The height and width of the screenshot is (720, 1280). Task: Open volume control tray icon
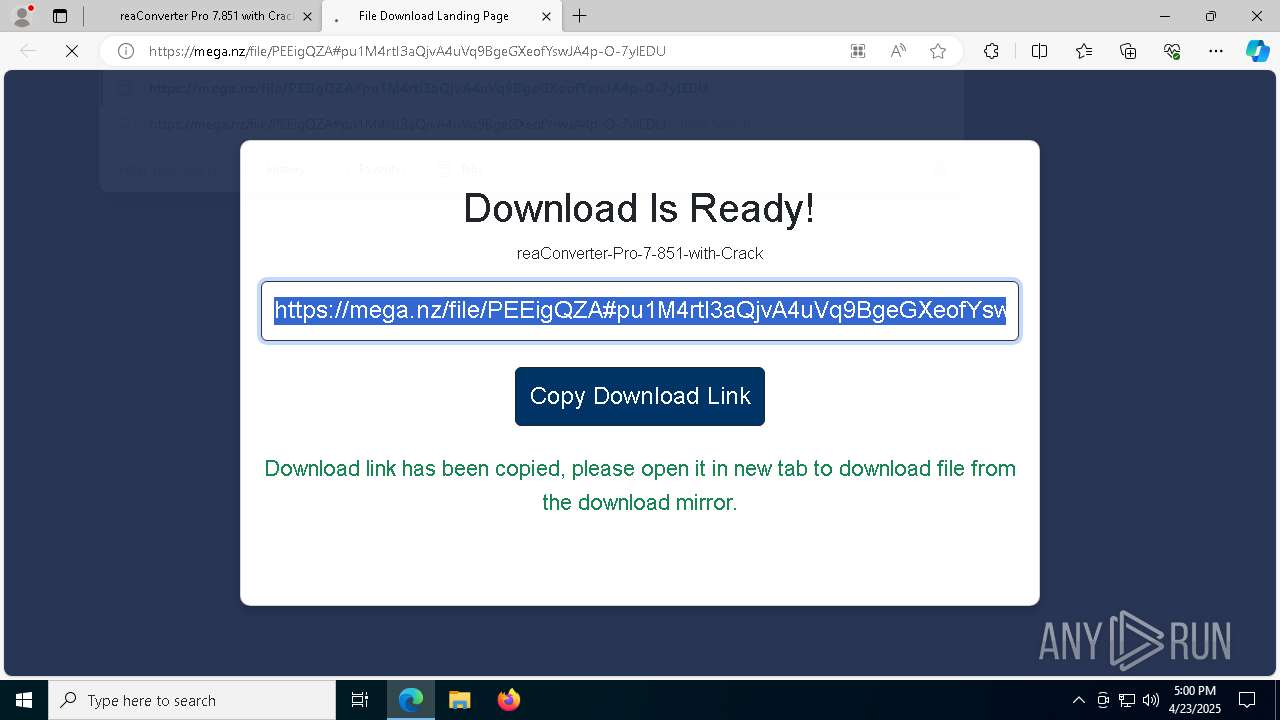[1151, 700]
